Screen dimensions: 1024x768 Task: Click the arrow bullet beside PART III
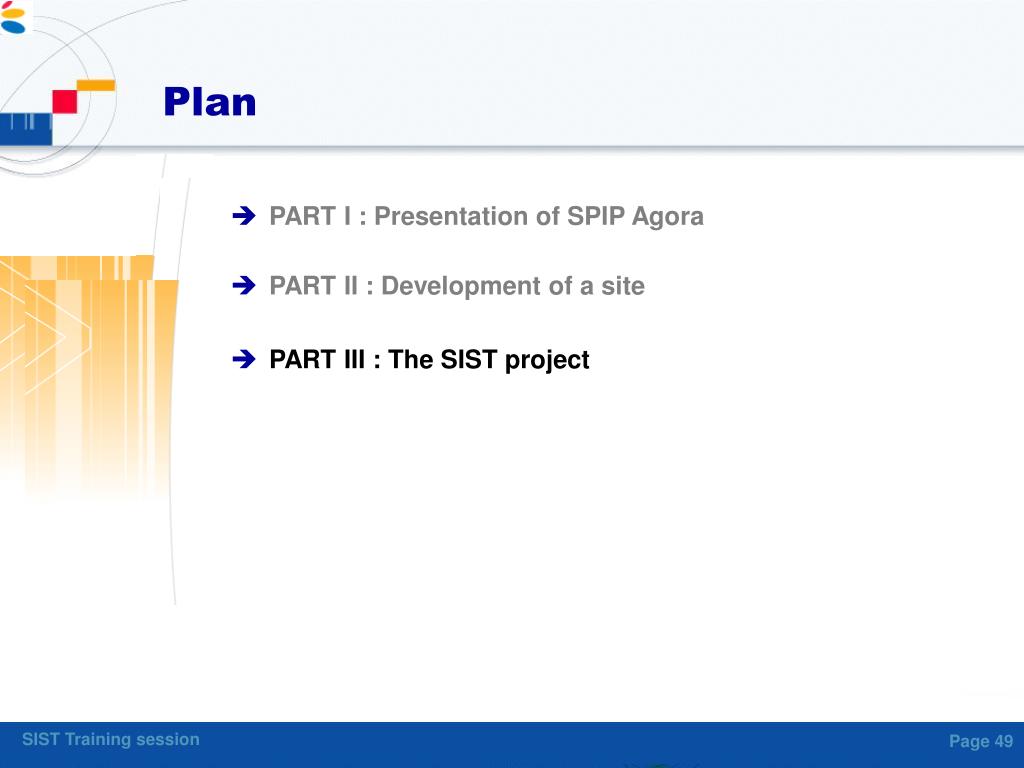click(244, 359)
